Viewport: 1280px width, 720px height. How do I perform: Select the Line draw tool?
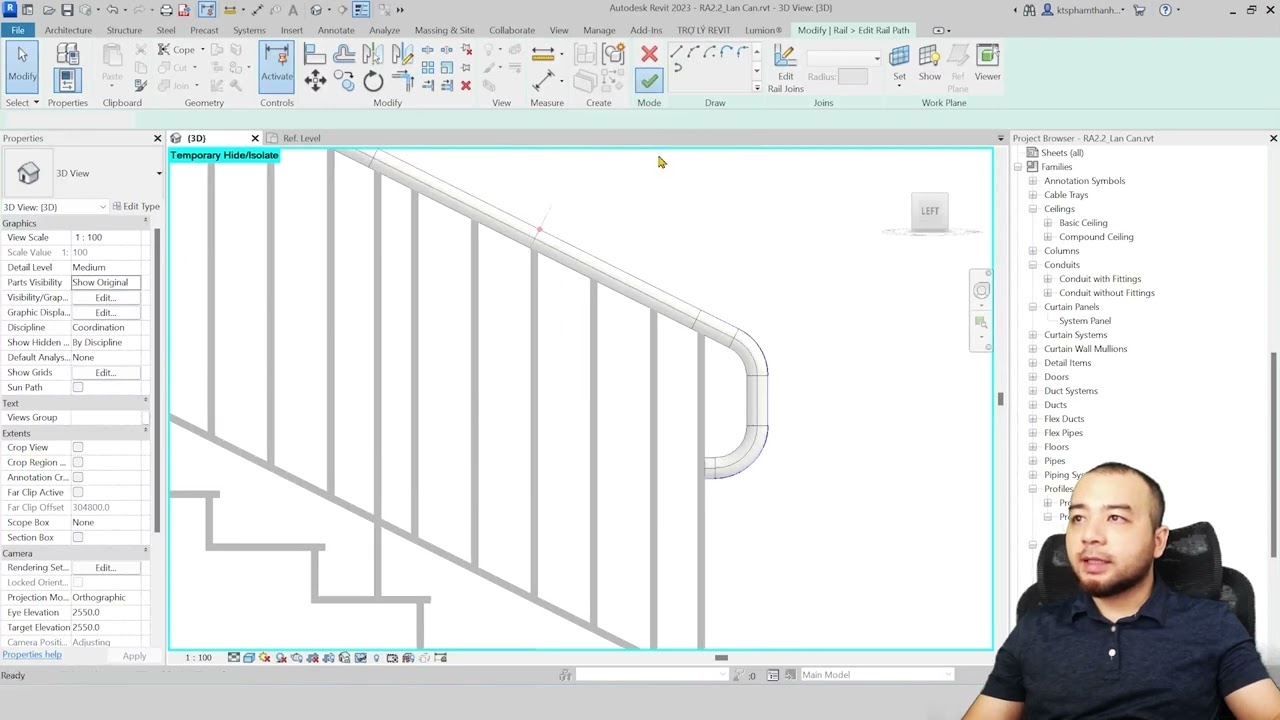click(677, 51)
